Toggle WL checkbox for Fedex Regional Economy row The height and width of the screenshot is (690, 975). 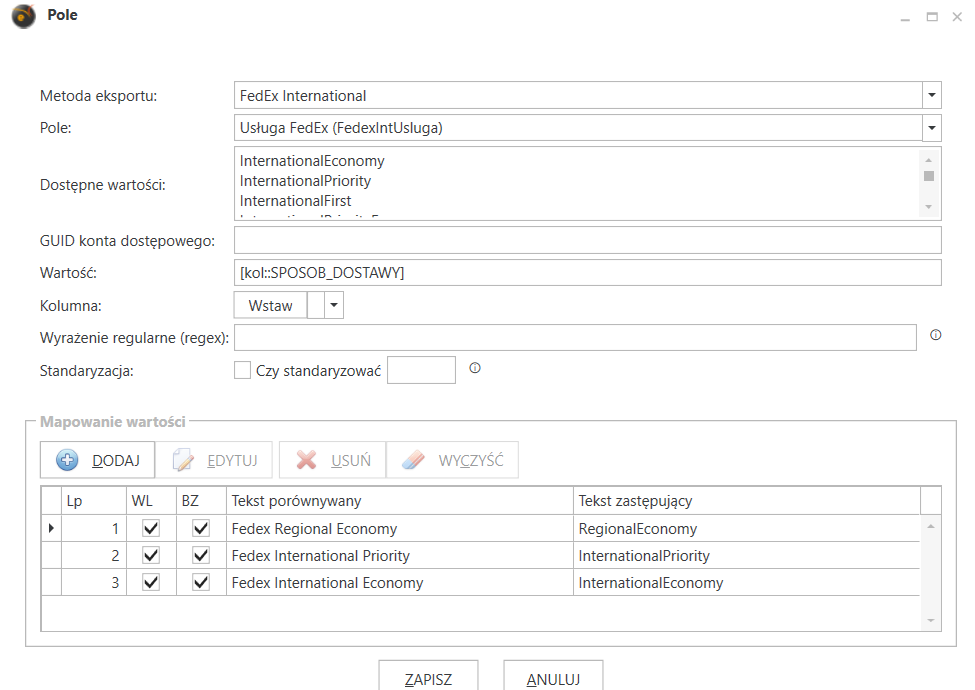151,528
